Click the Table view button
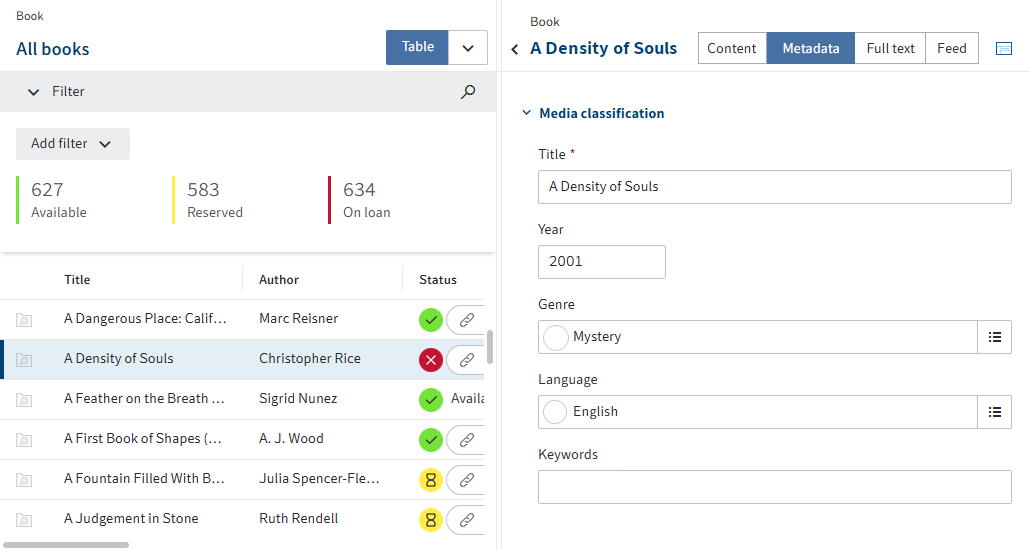The width and height of the screenshot is (1030, 549). pos(417,47)
